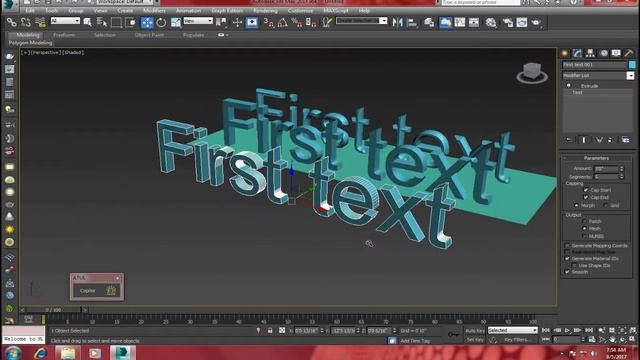The image size is (640, 360).
Task: Open the Hierarchy command panel tab
Action: coord(591,53)
